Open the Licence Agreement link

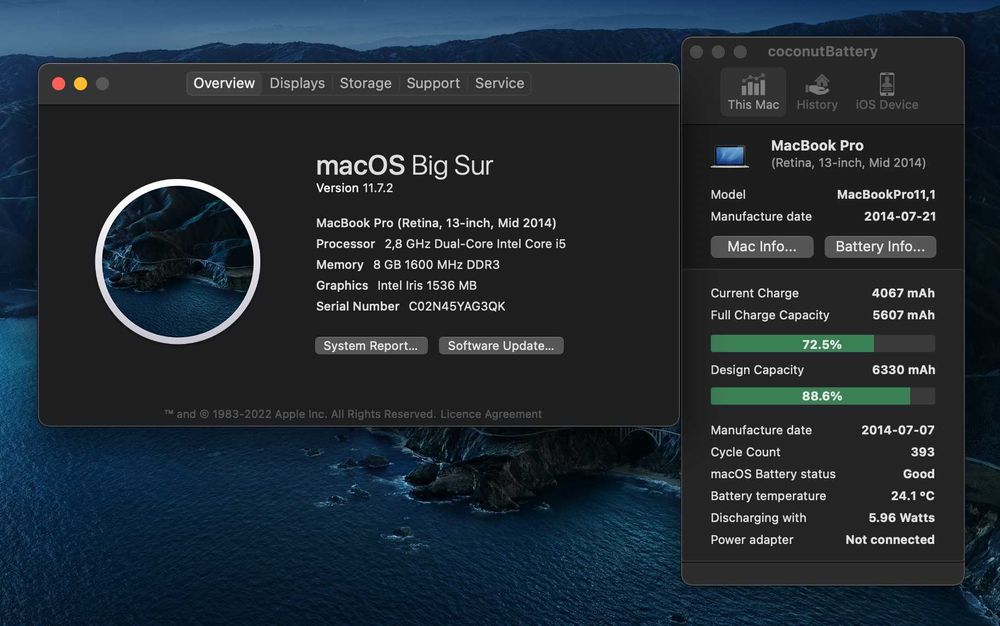tap(491, 414)
